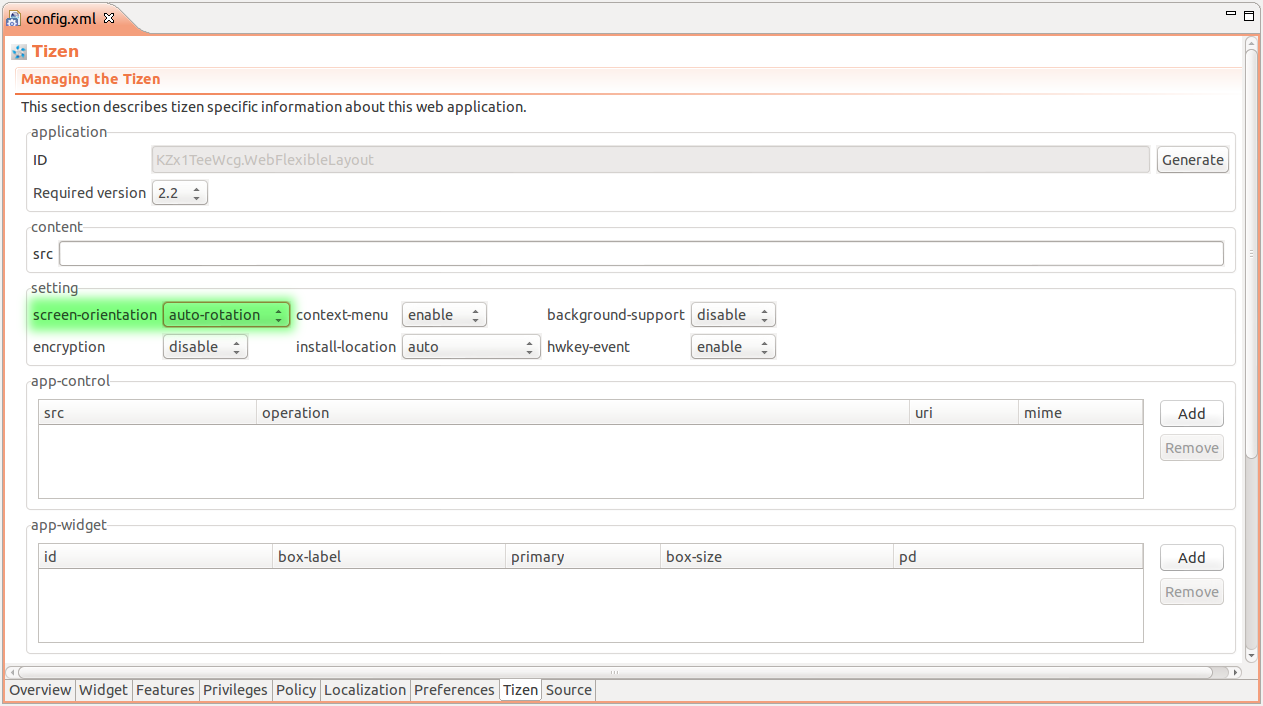Screen dimensions: 1263x706
Task: Maximize the editor panel
Action: tap(1248, 16)
